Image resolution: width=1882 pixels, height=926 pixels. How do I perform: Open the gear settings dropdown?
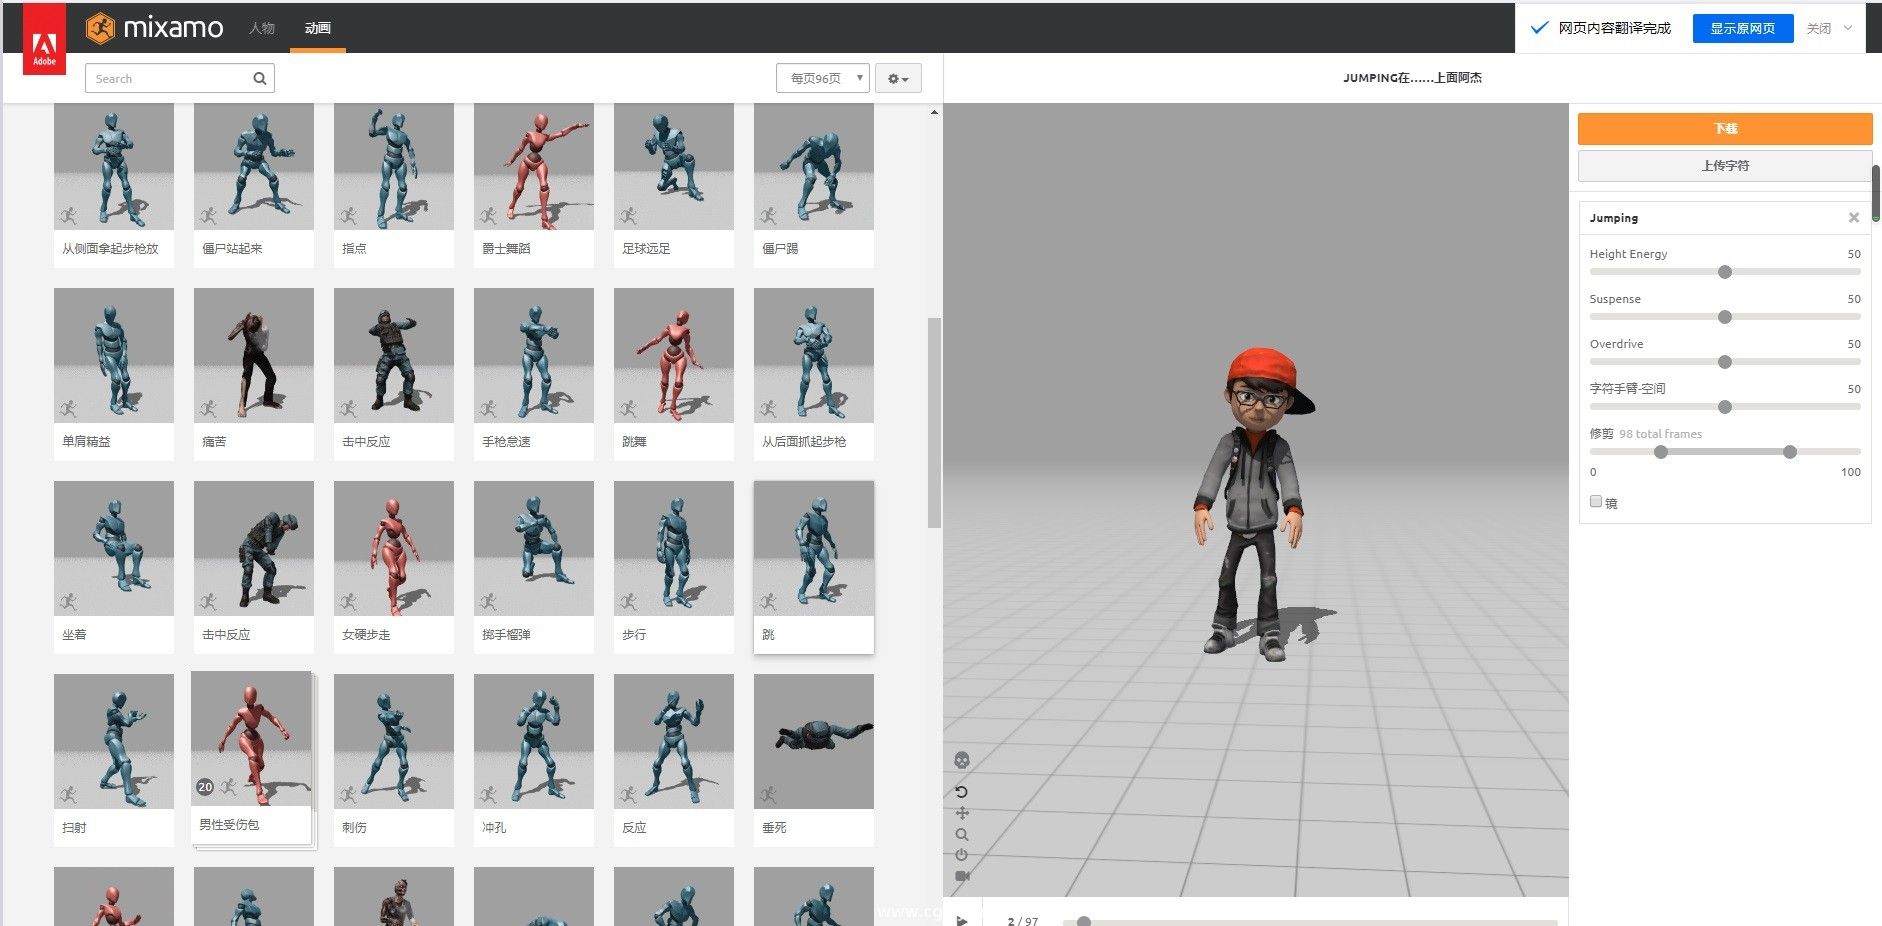[x=898, y=78]
